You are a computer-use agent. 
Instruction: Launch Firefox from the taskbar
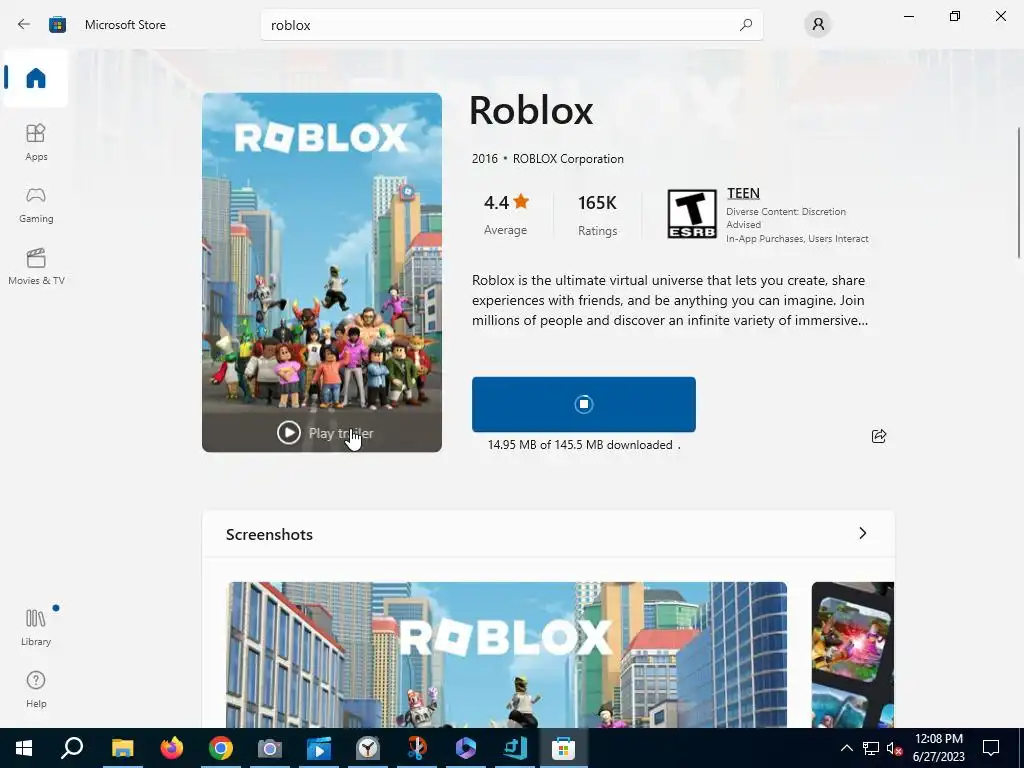click(x=172, y=748)
